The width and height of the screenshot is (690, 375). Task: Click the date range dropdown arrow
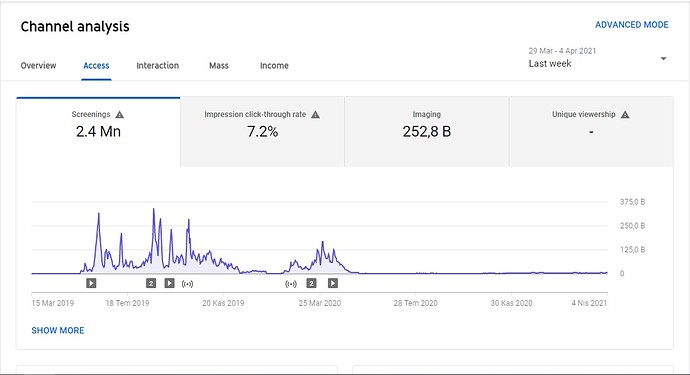click(x=663, y=59)
